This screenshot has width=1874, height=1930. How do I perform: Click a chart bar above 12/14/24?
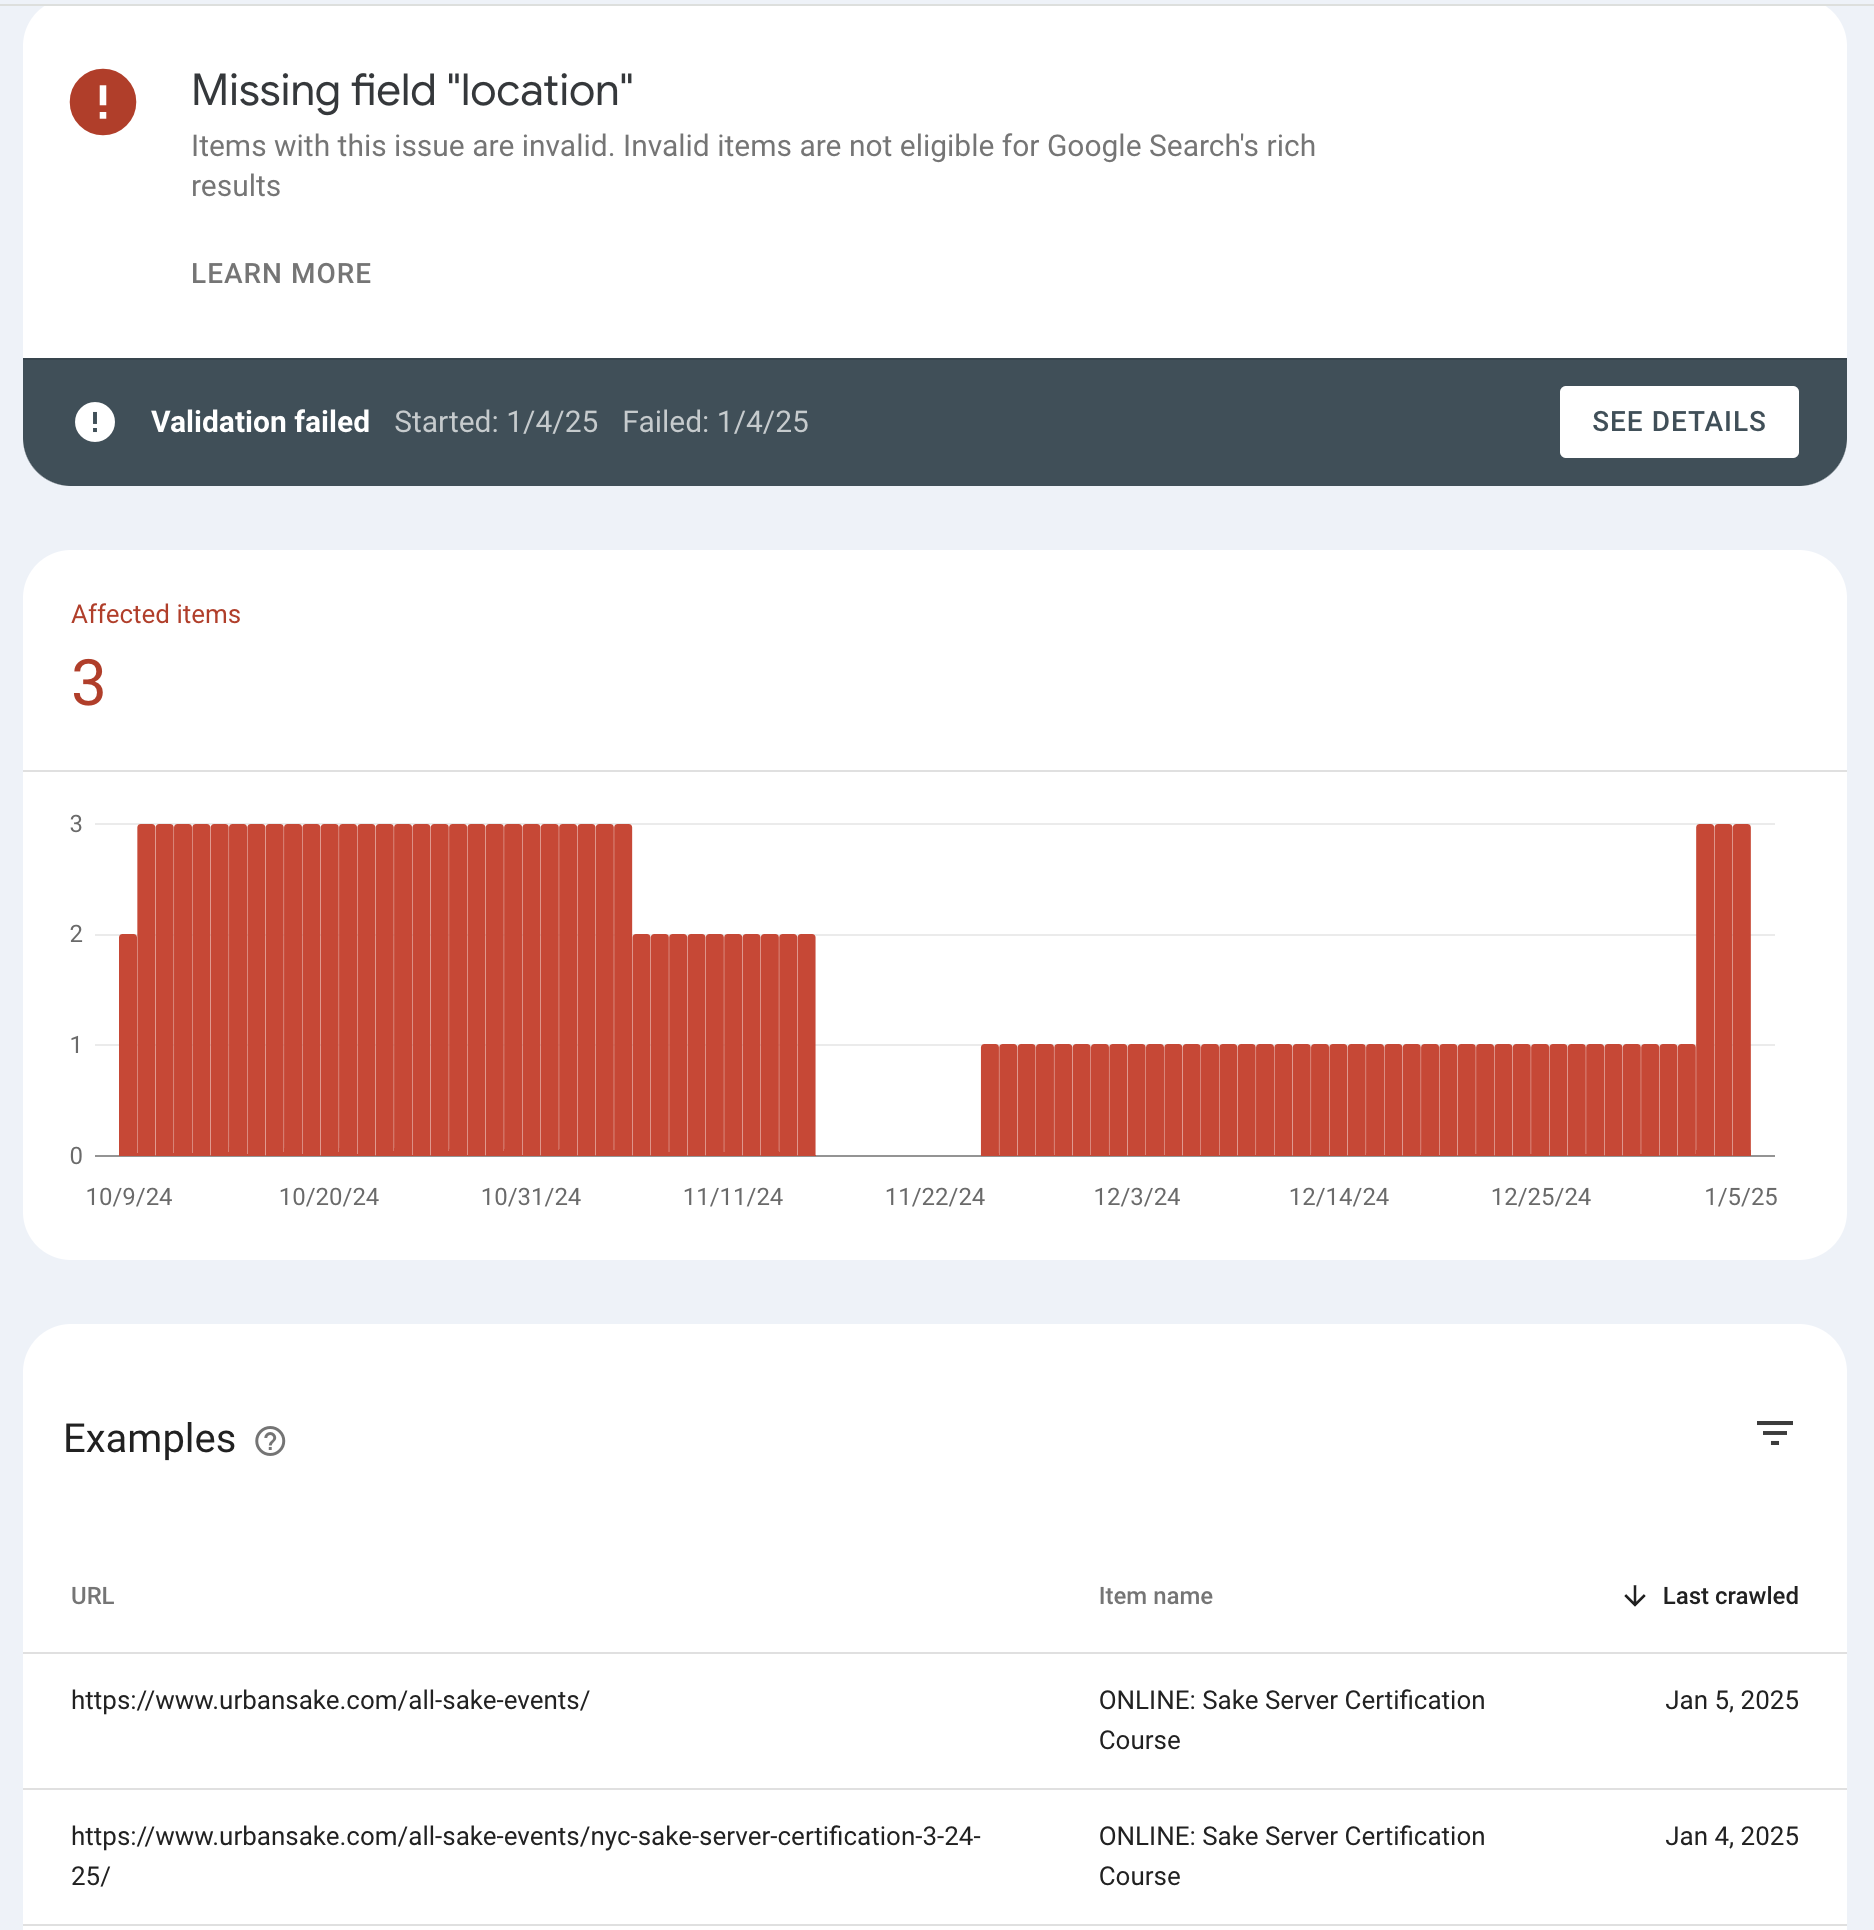click(x=1338, y=1100)
